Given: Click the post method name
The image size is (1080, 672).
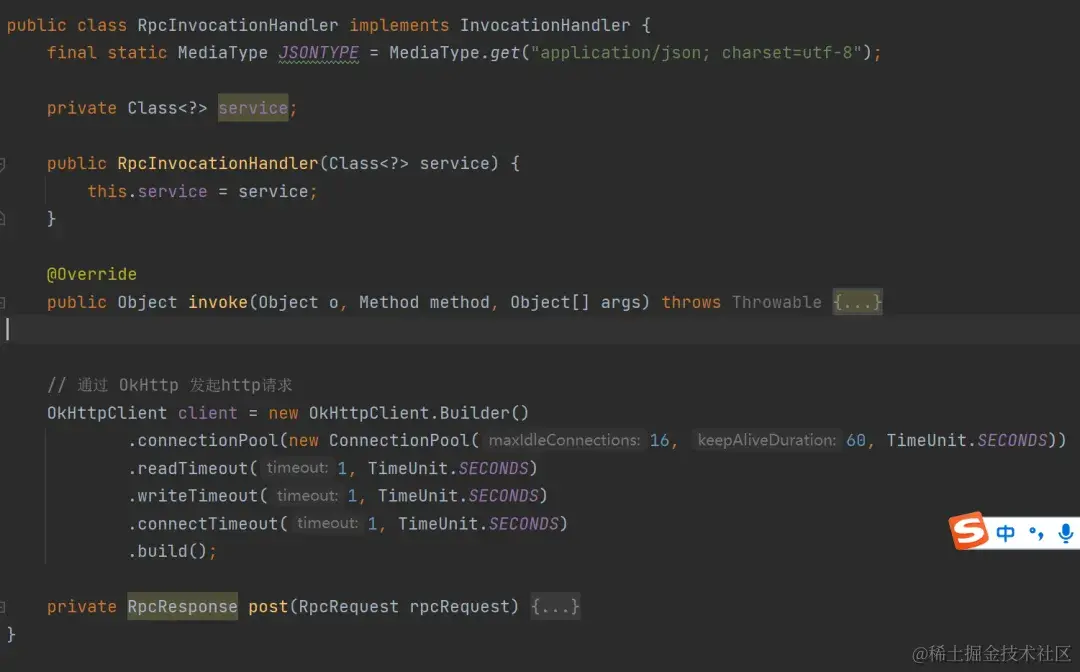Looking at the screenshot, I should 268,607.
